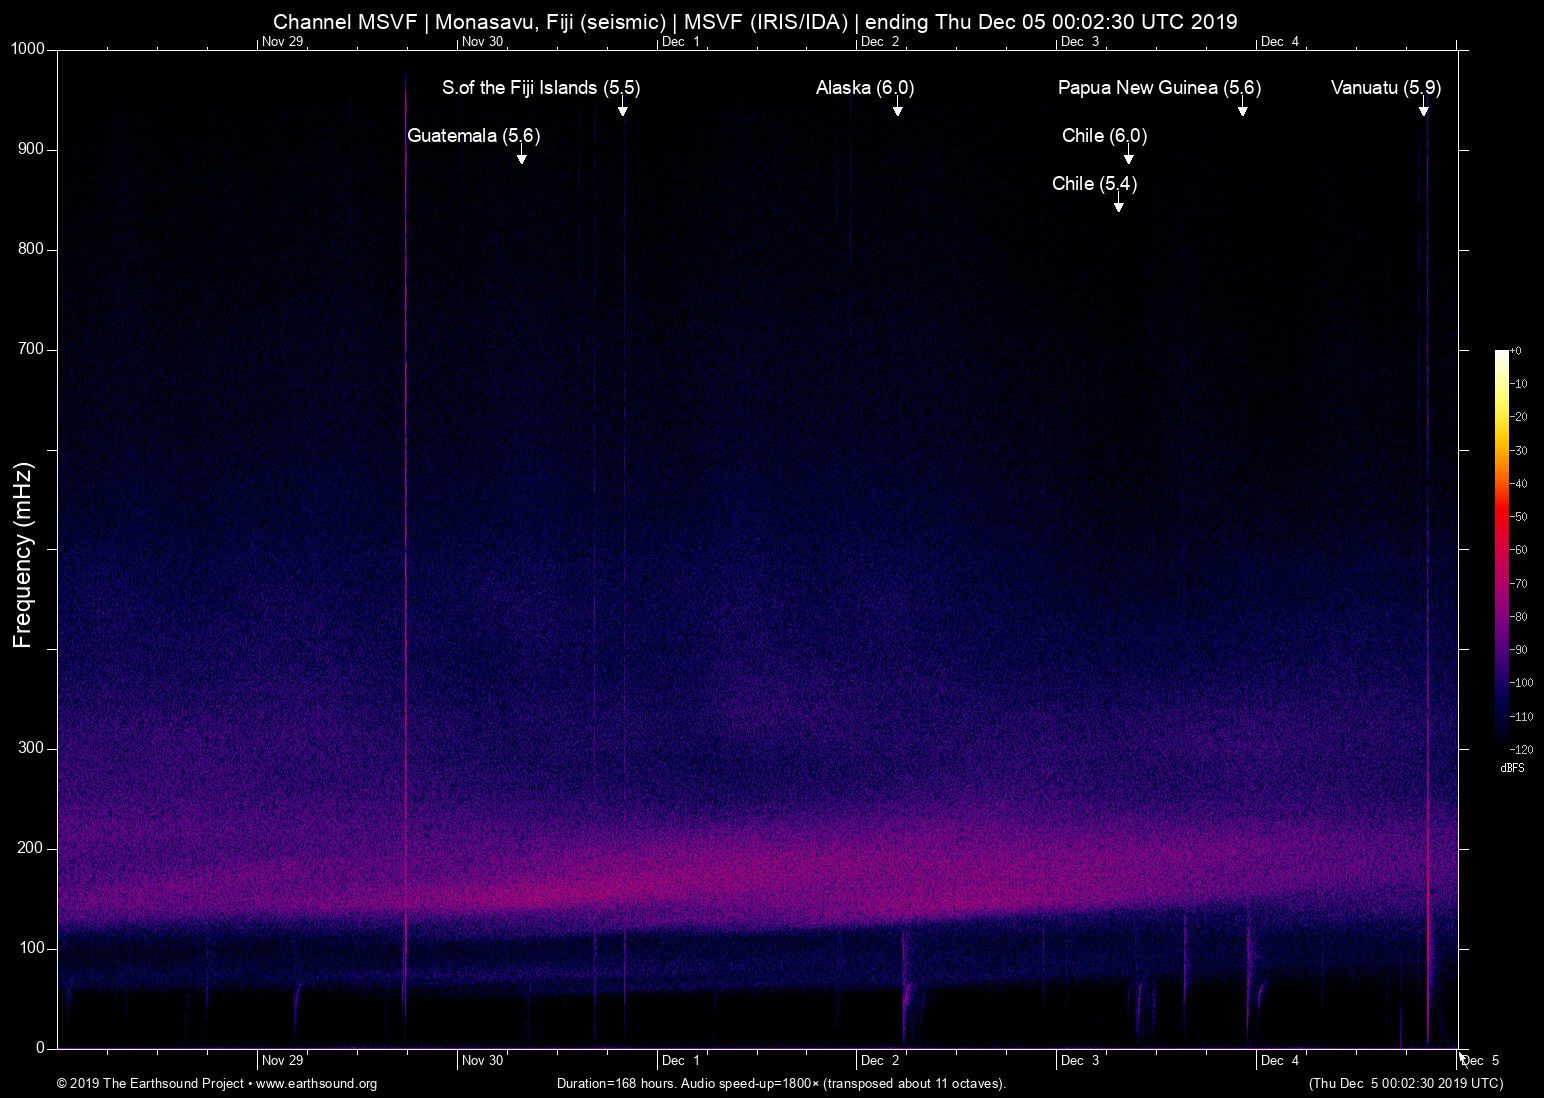The image size is (1544, 1098).
Task: Select the 200 frequency tick label
Action: pyautogui.click(x=32, y=848)
